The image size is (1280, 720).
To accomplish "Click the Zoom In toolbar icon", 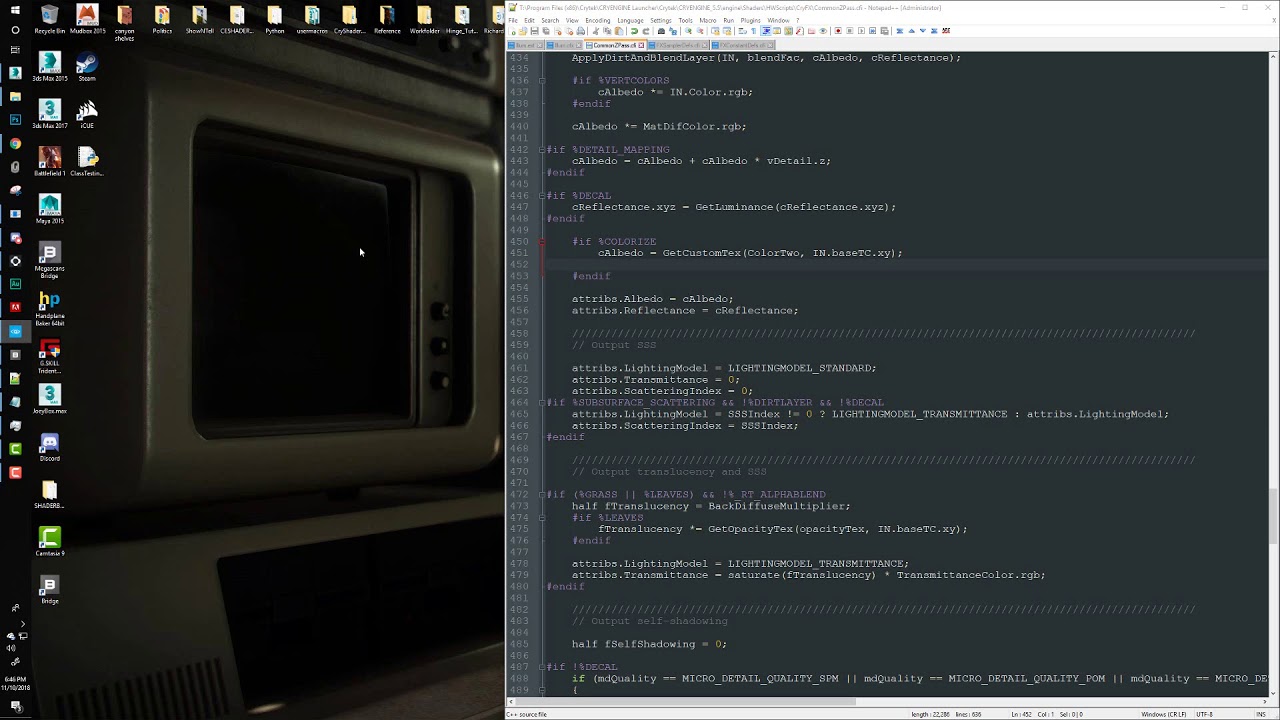I will 688,31.
